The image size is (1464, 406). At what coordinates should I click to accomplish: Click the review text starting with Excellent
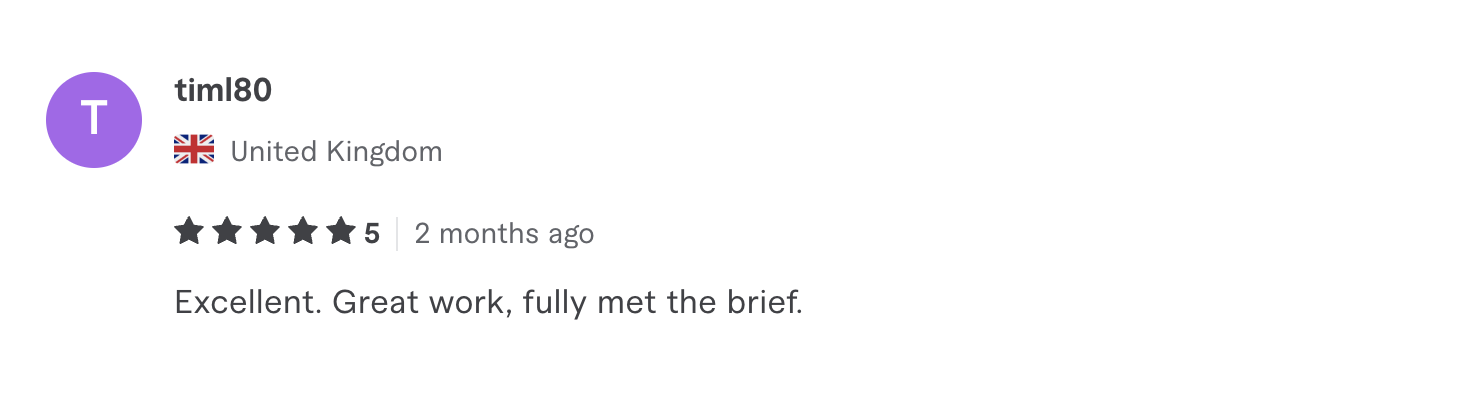489,302
